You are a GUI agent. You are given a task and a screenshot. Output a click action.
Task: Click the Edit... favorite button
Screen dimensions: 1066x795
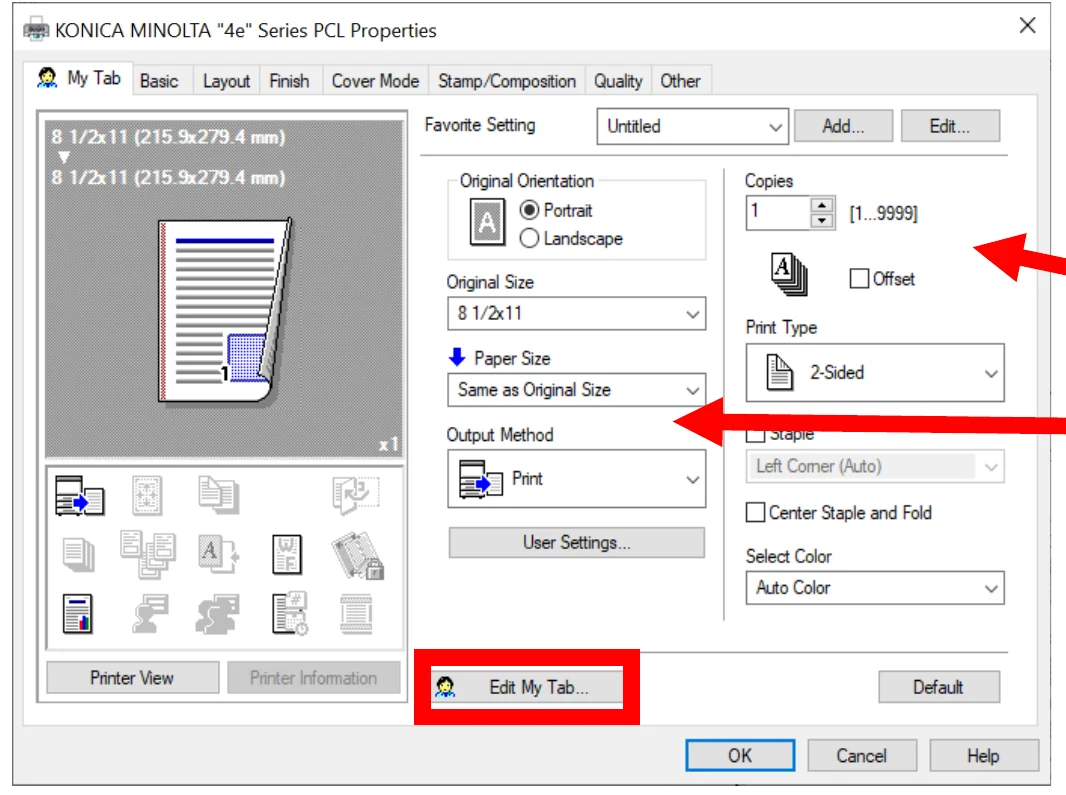click(x=950, y=126)
